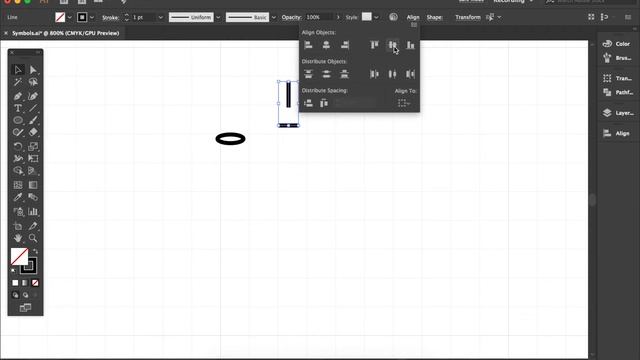Open the stroke weight dropdown

(x=160, y=18)
